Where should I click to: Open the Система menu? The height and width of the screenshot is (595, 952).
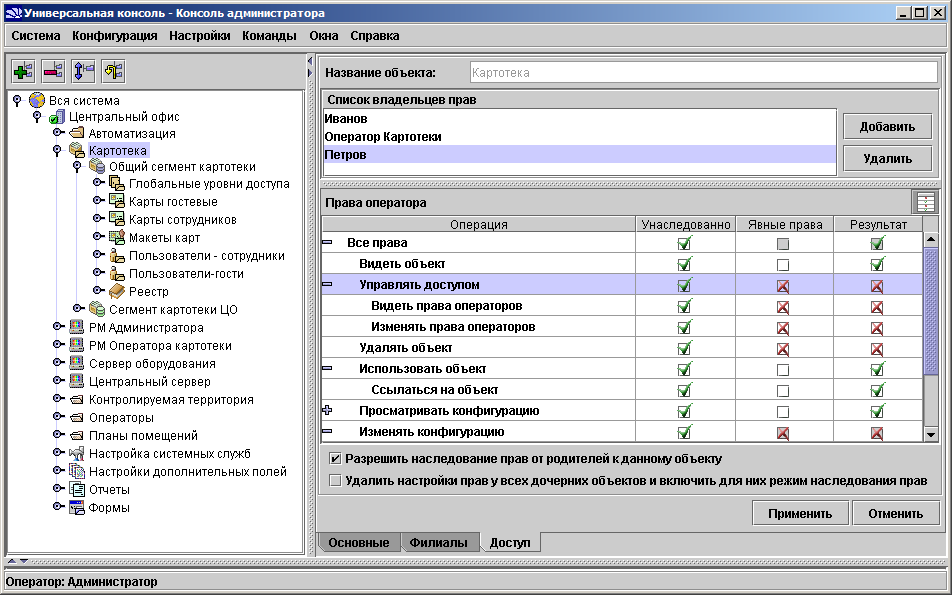click(x=36, y=36)
